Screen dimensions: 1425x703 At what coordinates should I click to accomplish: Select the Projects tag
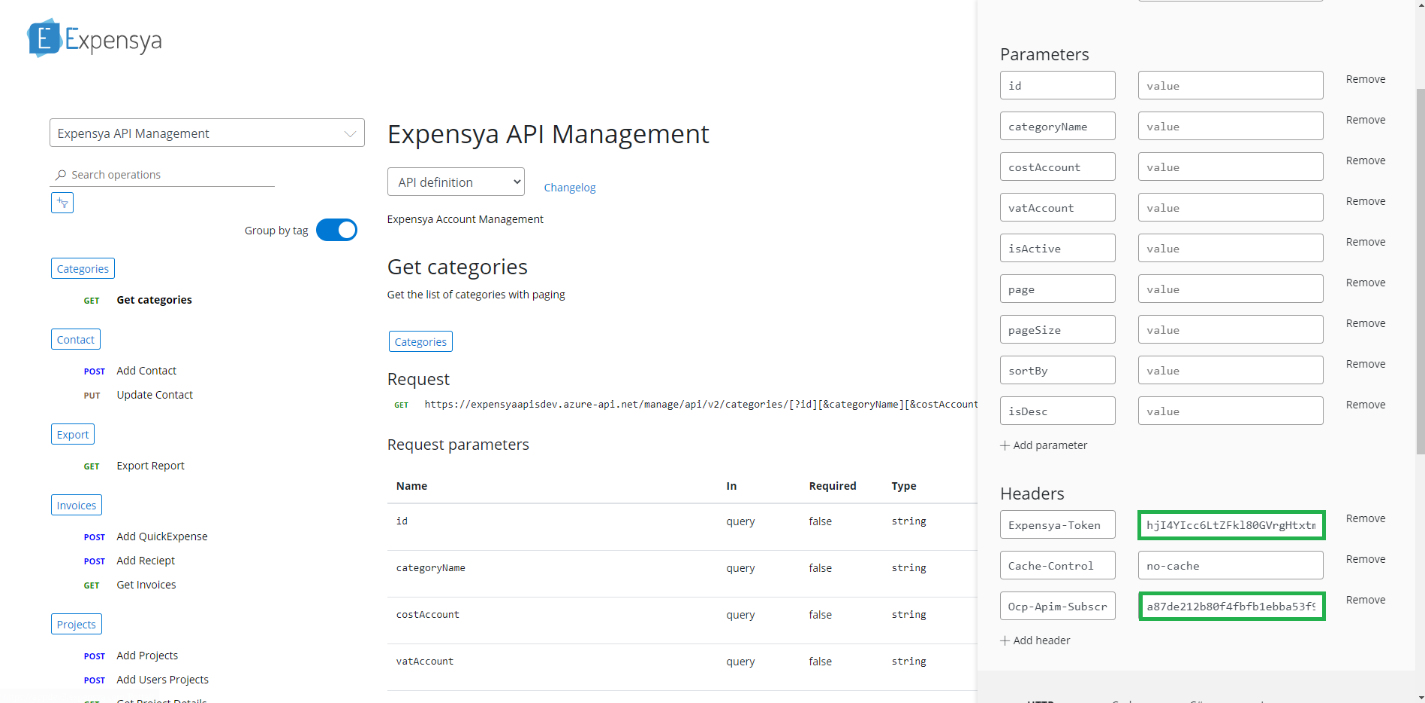tap(76, 625)
